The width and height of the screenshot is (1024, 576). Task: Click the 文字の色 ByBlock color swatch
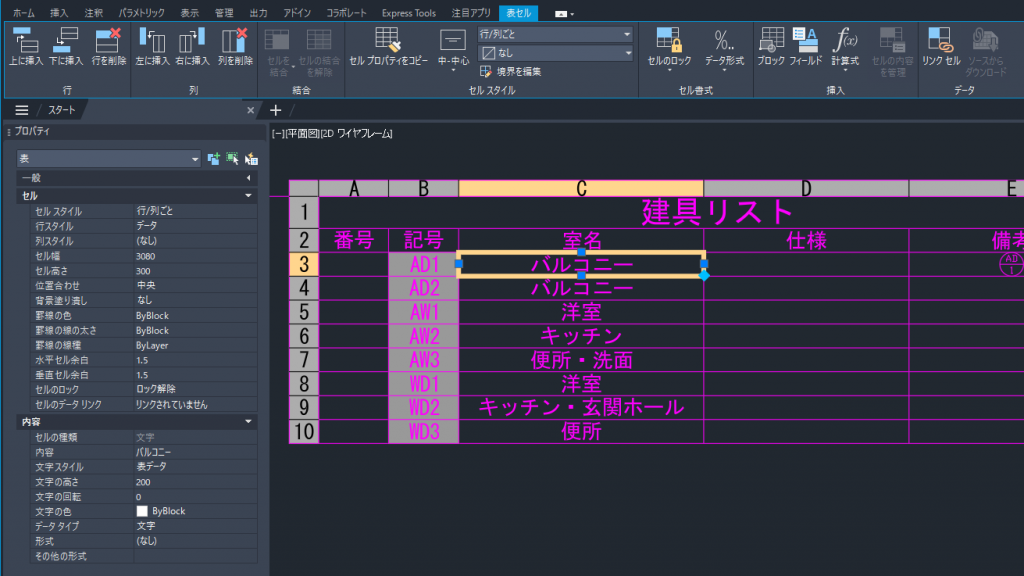click(x=142, y=511)
